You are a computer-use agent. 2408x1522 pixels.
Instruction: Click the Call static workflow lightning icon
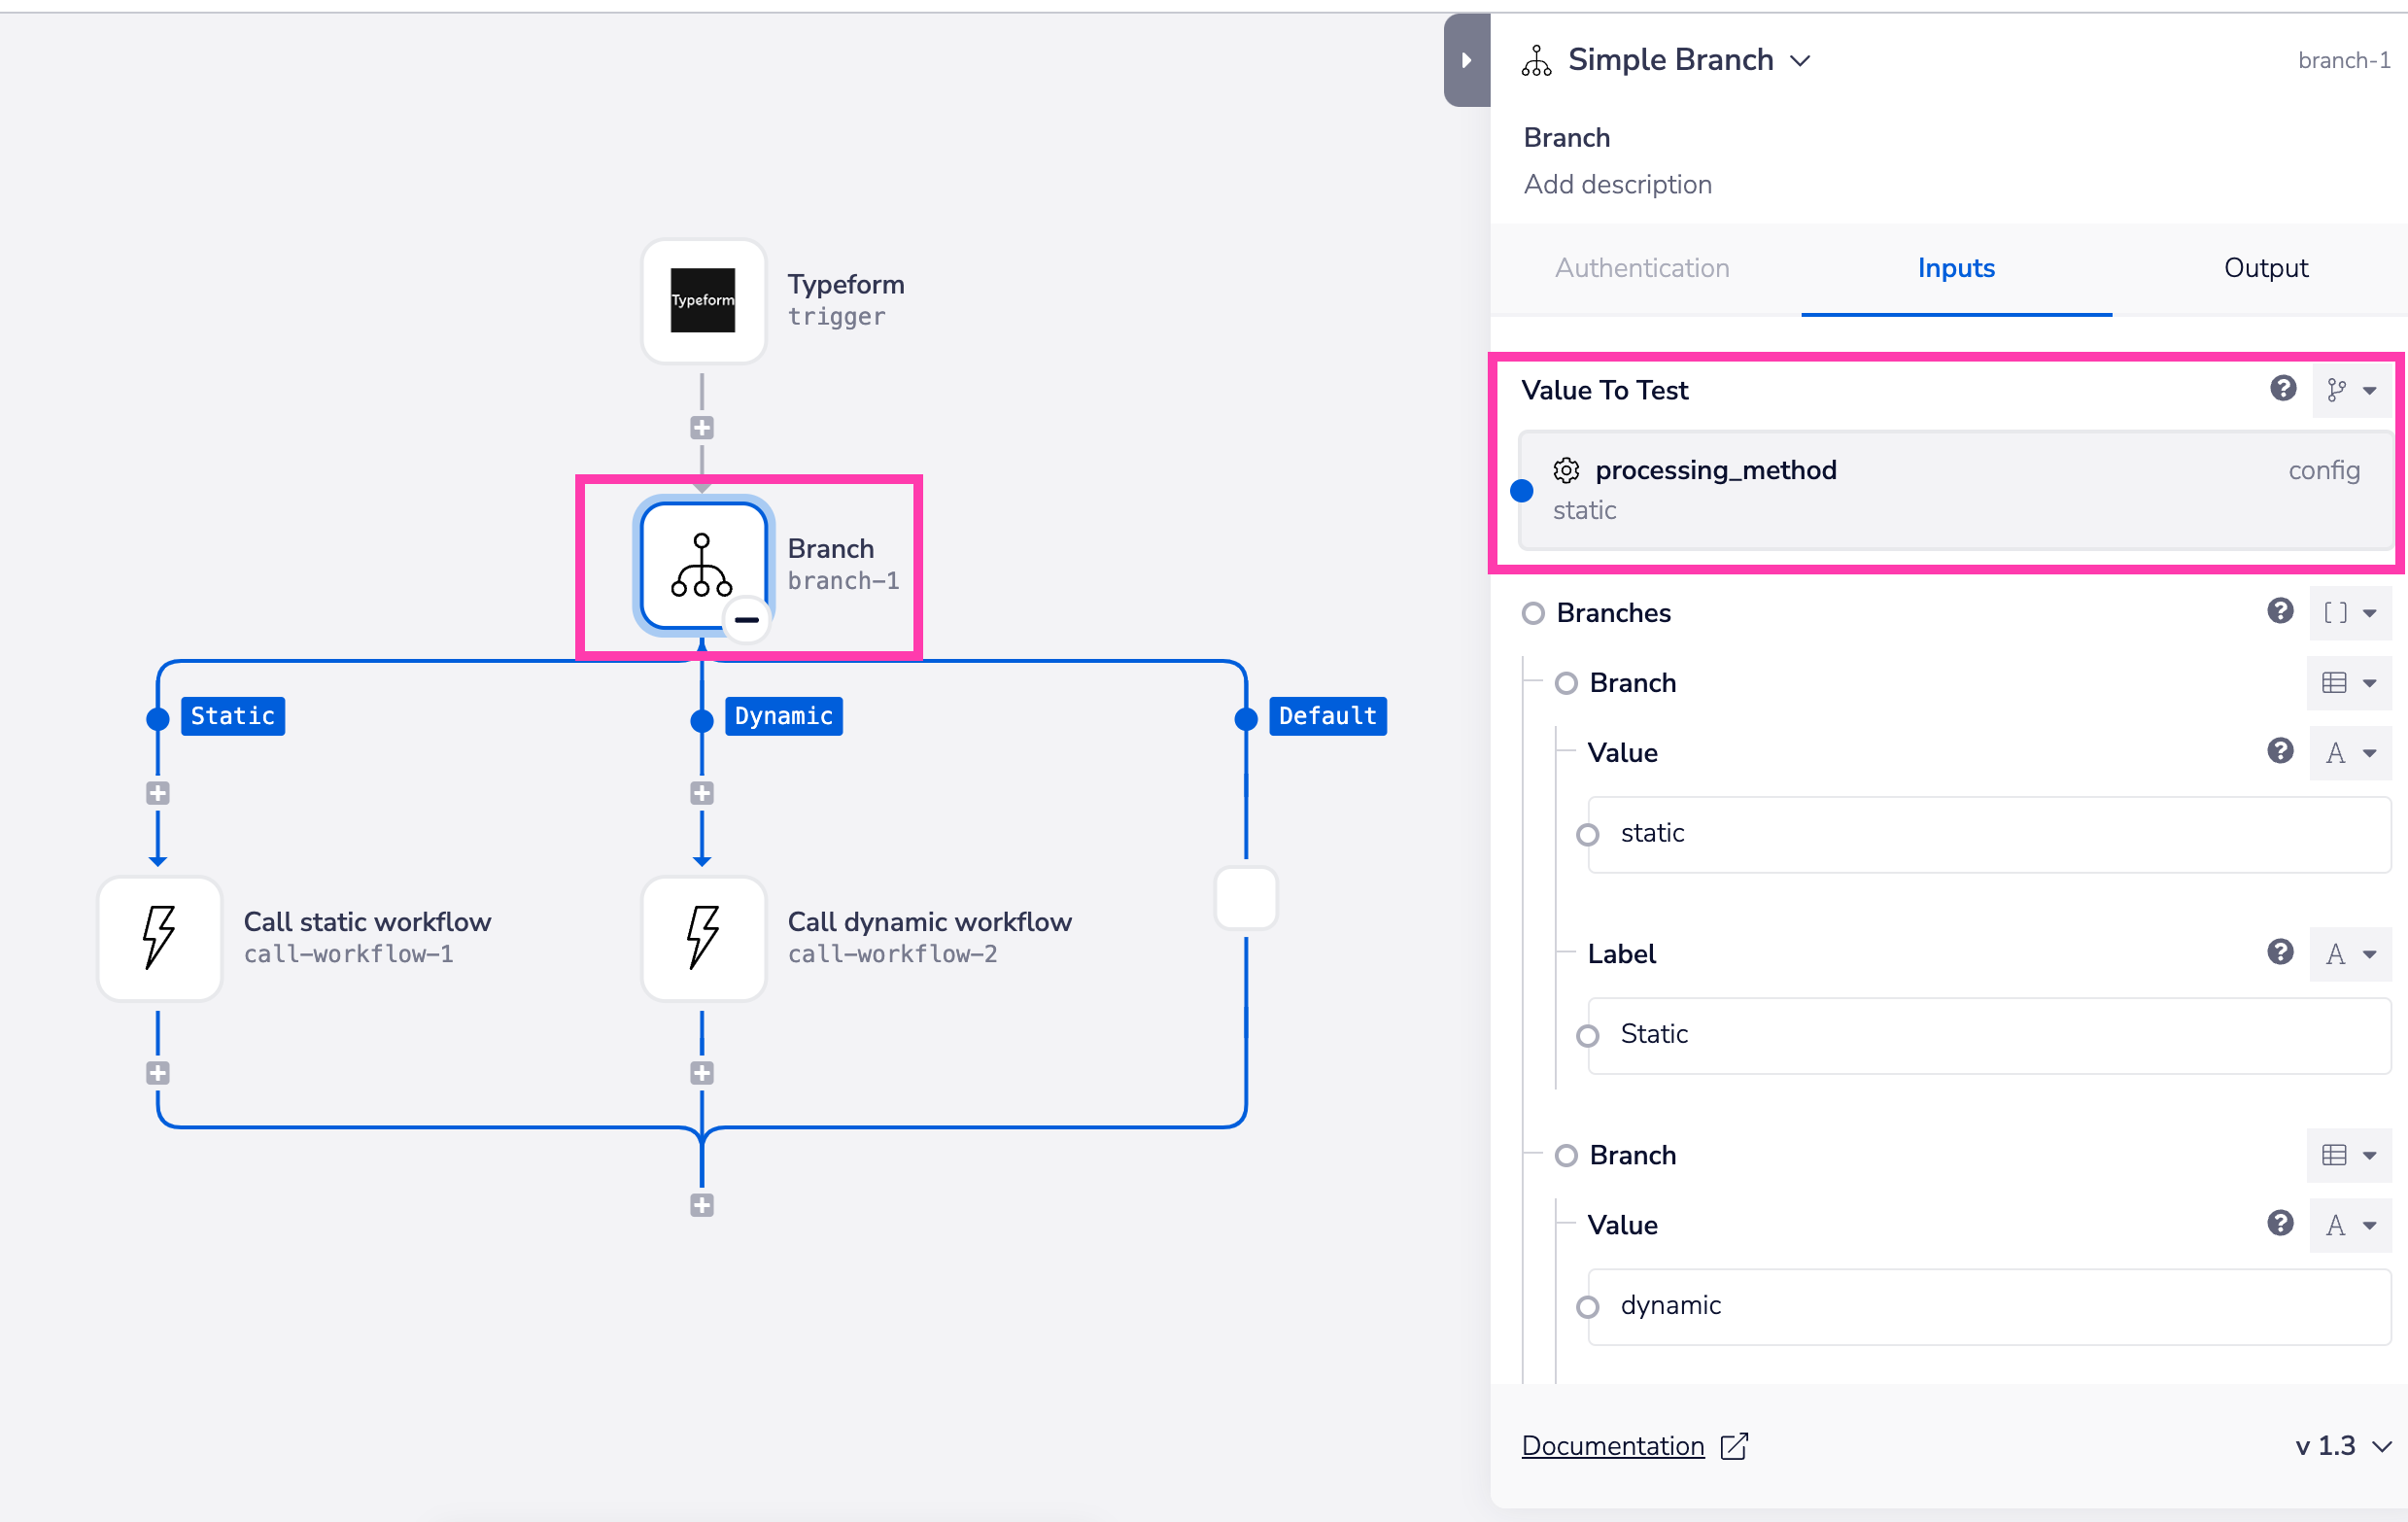coord(156,936)
